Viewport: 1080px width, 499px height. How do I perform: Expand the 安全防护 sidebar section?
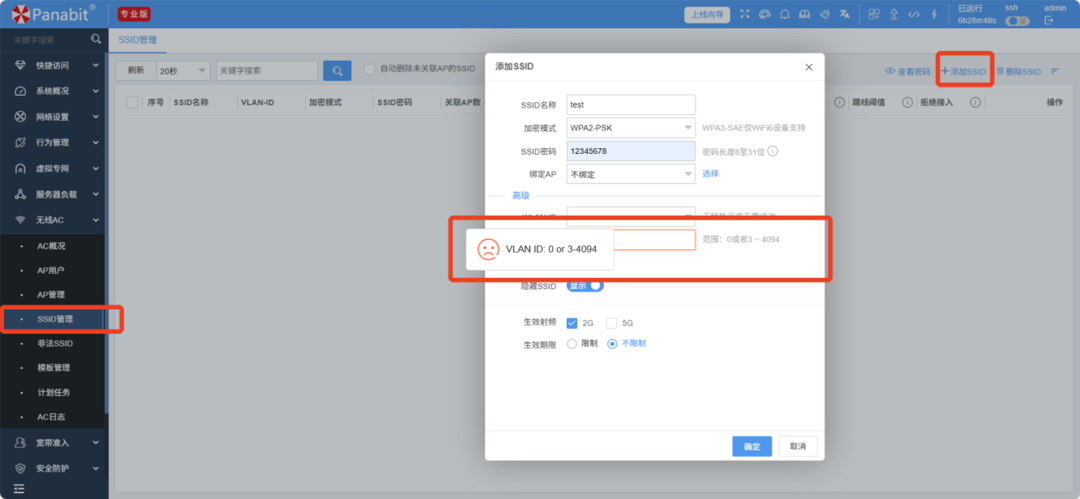[x=96, y=468]
